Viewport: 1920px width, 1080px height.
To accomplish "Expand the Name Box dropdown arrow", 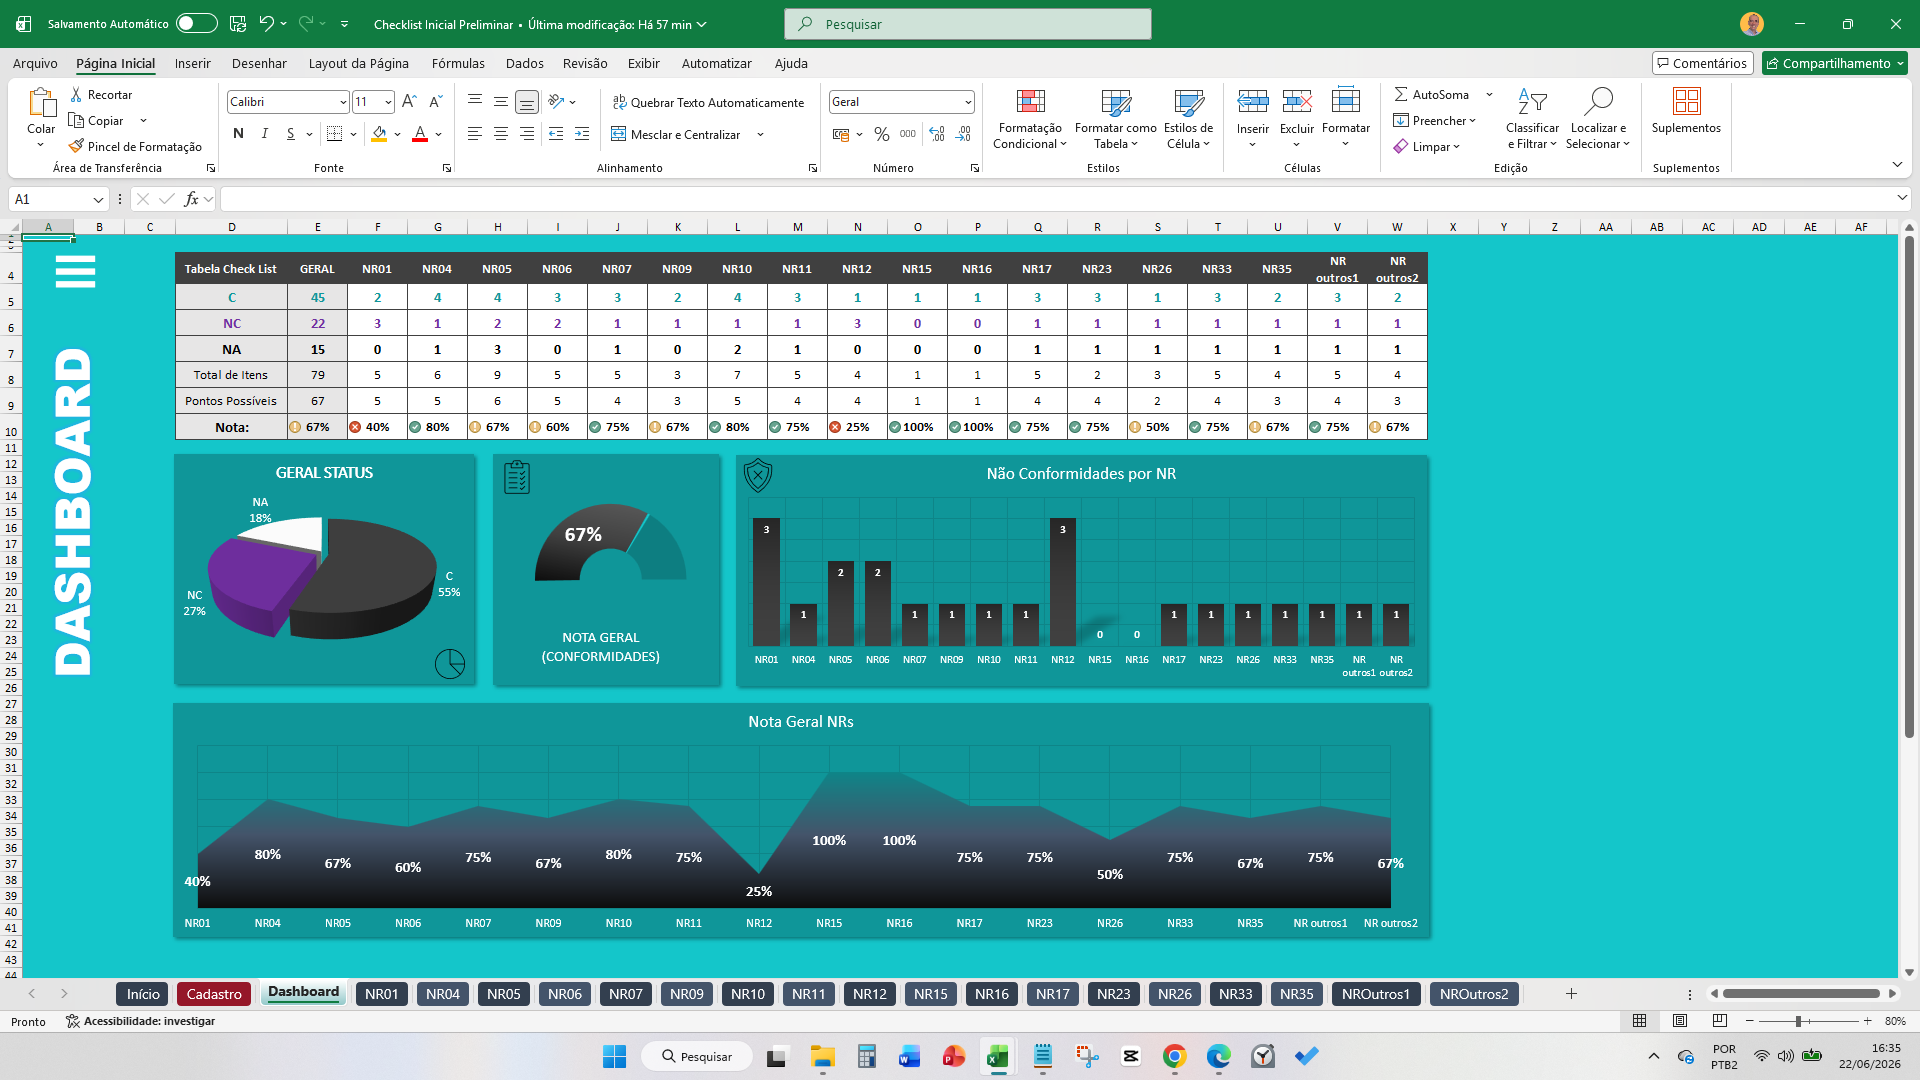I will pyautogui.click(x=98, y=199).
